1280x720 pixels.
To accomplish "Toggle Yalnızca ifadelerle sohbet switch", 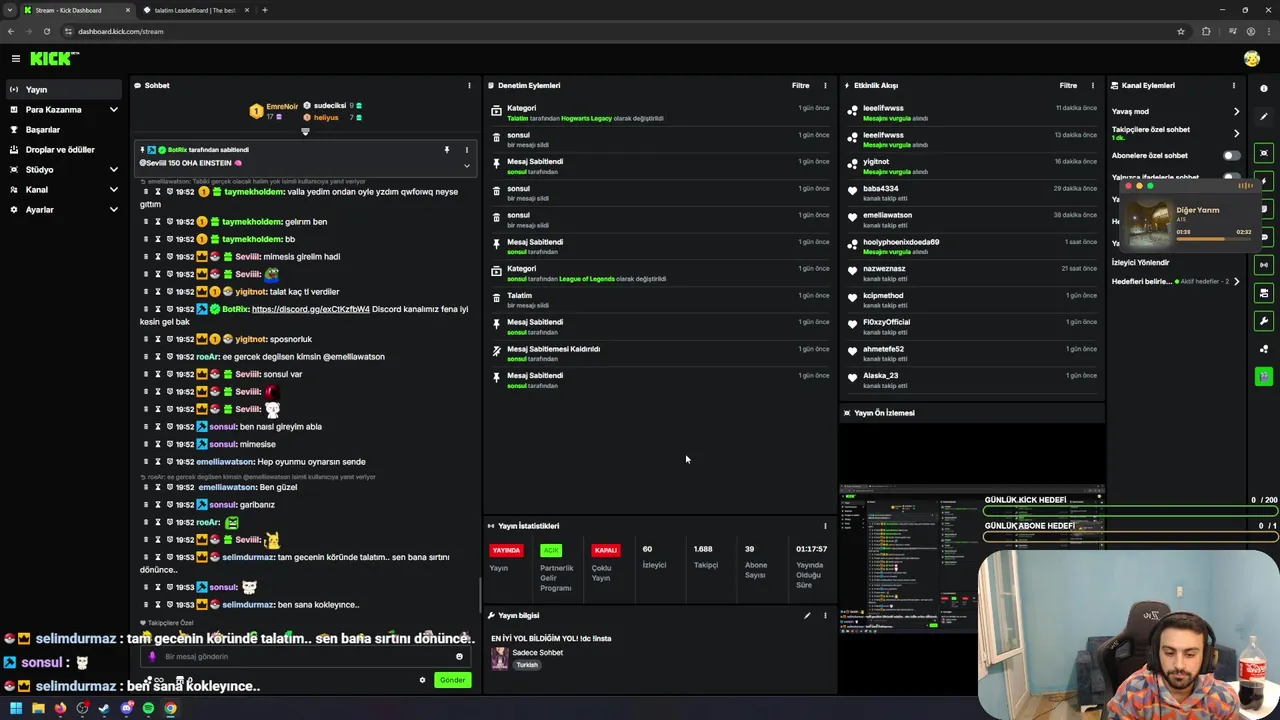I will (x=1231, y=177).
